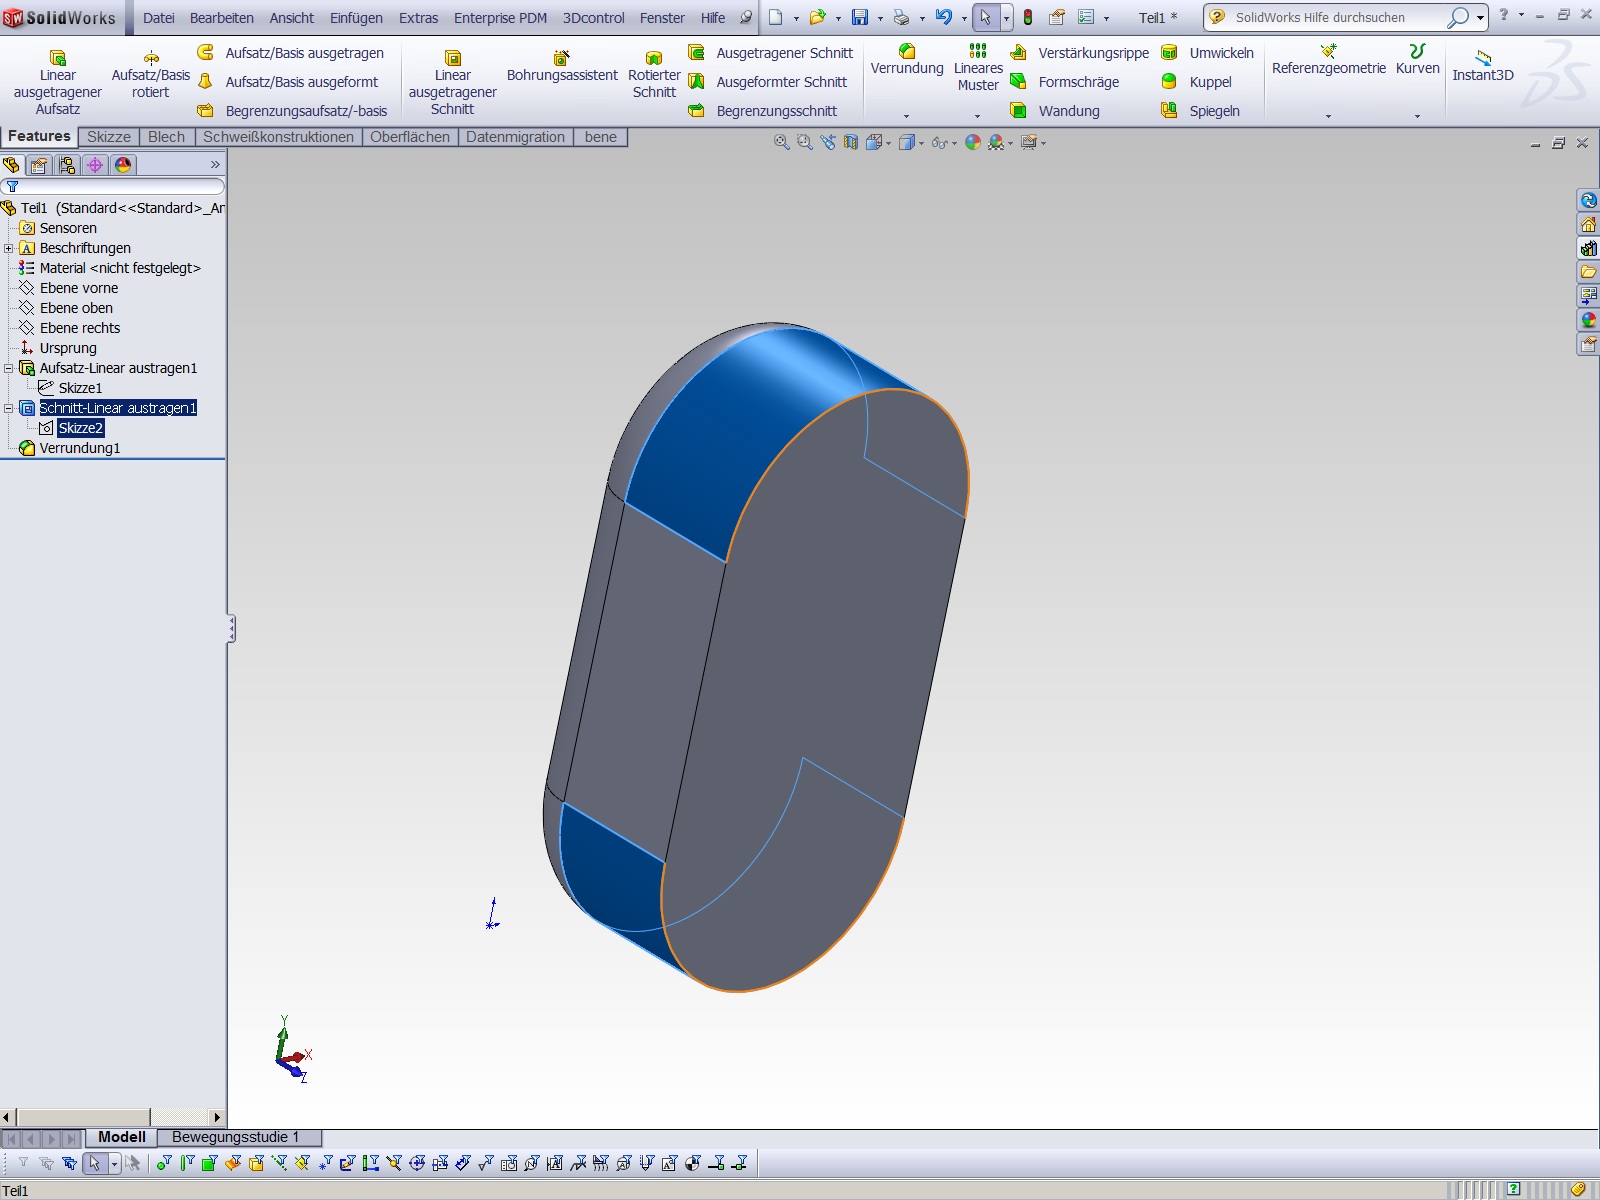Open the SolidWorks resources home pane
The image size is (1600, 1200).
click(1588, 225)
